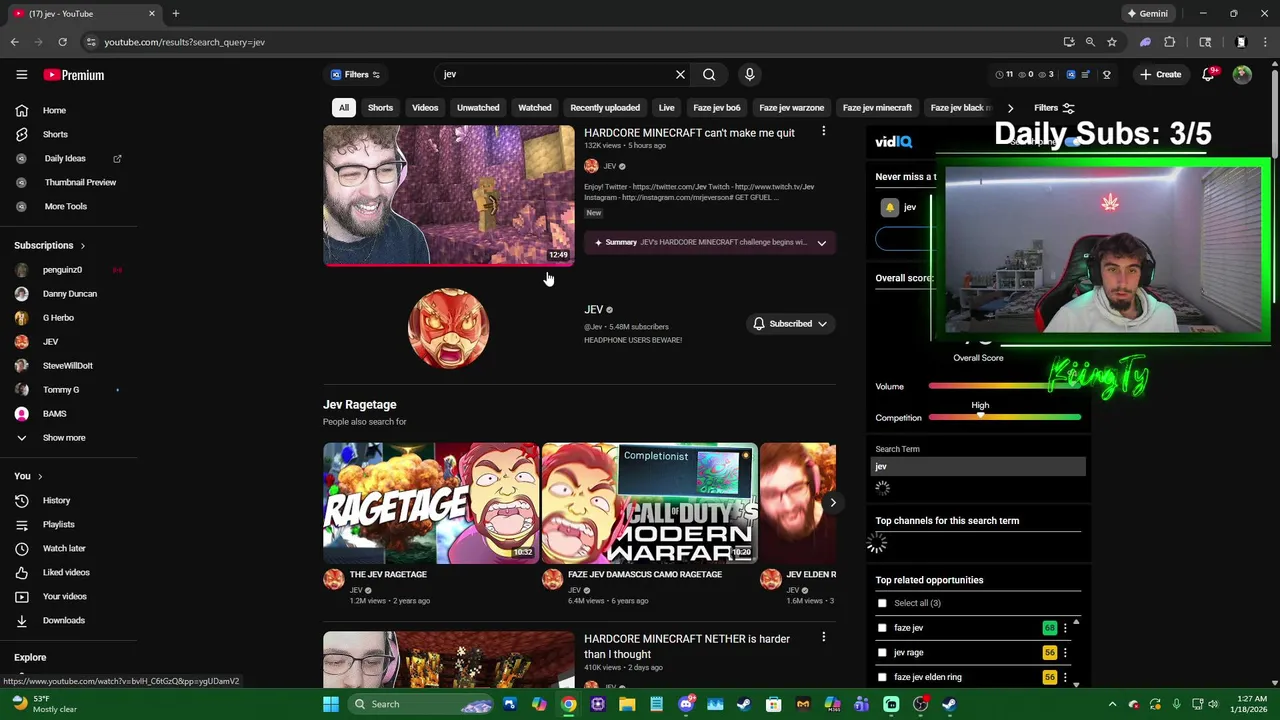This screenshot has height=720, width=1280.
Task: Open YouTube notifications bell
Action: click(1209, 75)
